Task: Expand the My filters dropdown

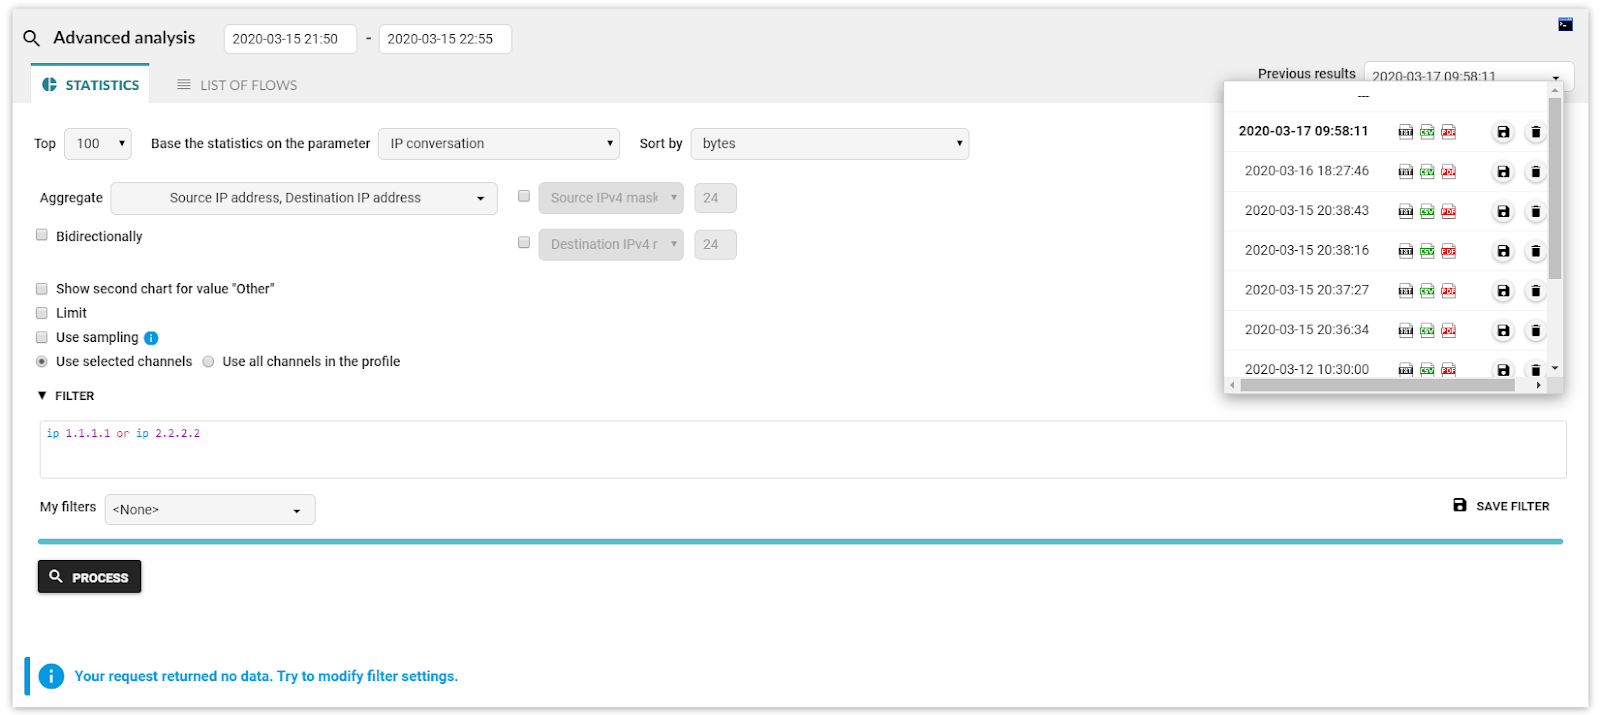Action: click(x=209, y=510)
